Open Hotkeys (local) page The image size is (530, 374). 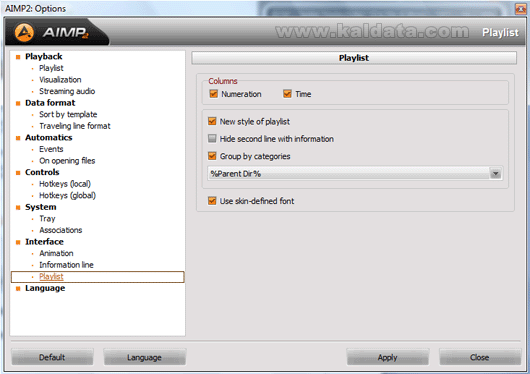pyautogui.click(x=65, y=184)
